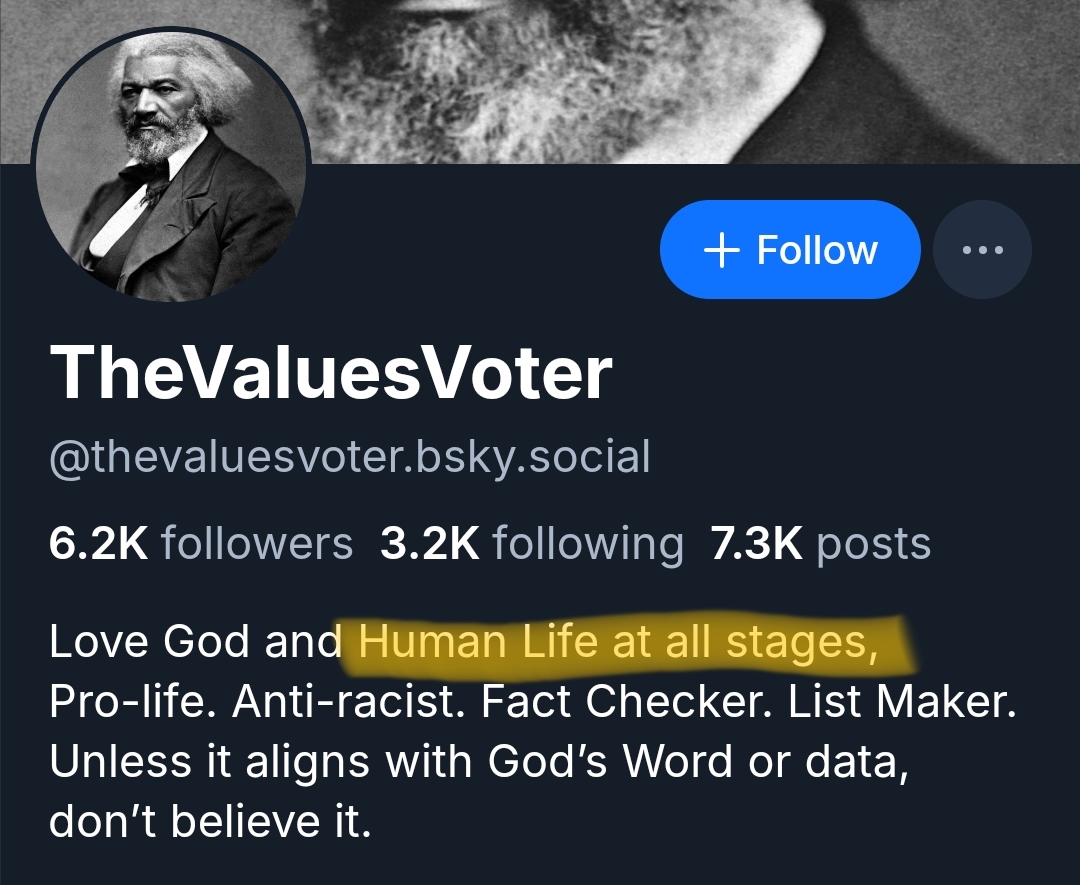Click 'List Maker.' in the bio
Image resolution: width=1080 pixels, height=885 pixels.
tap(902, 703)
